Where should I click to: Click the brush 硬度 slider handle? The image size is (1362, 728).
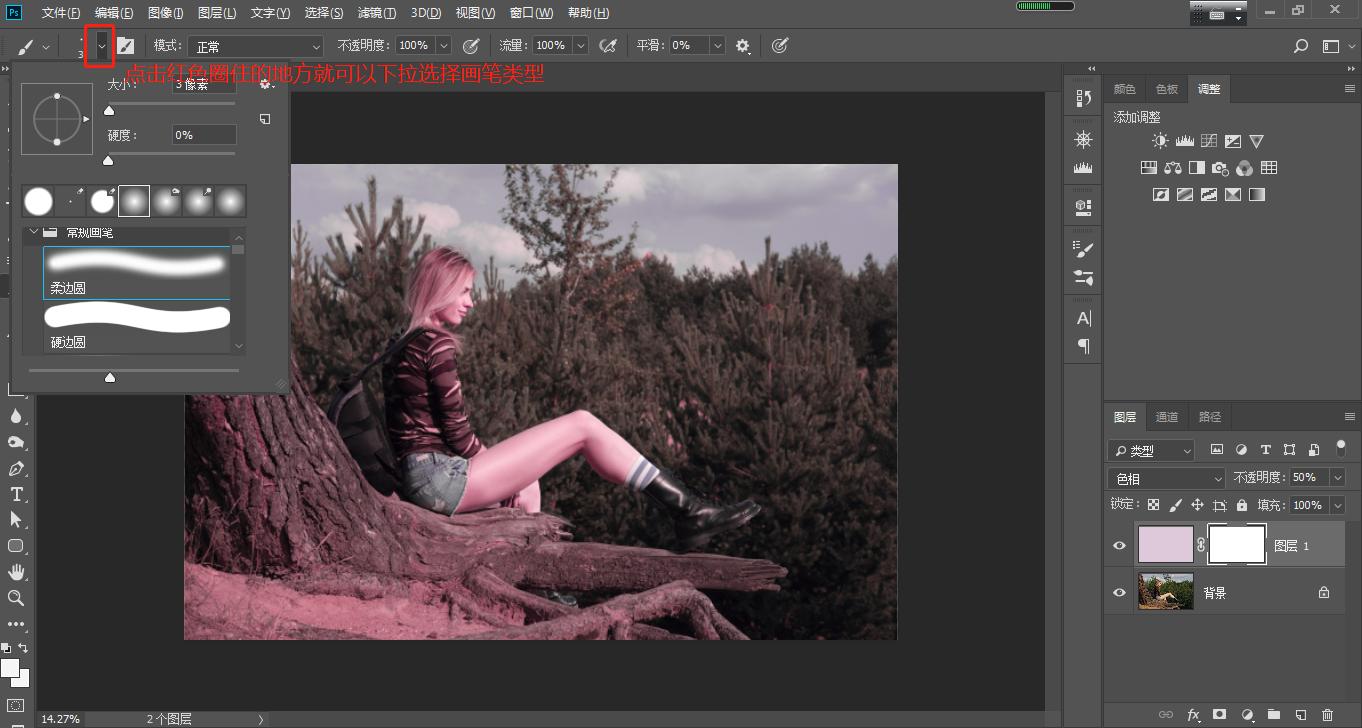[x=108, y=160]
